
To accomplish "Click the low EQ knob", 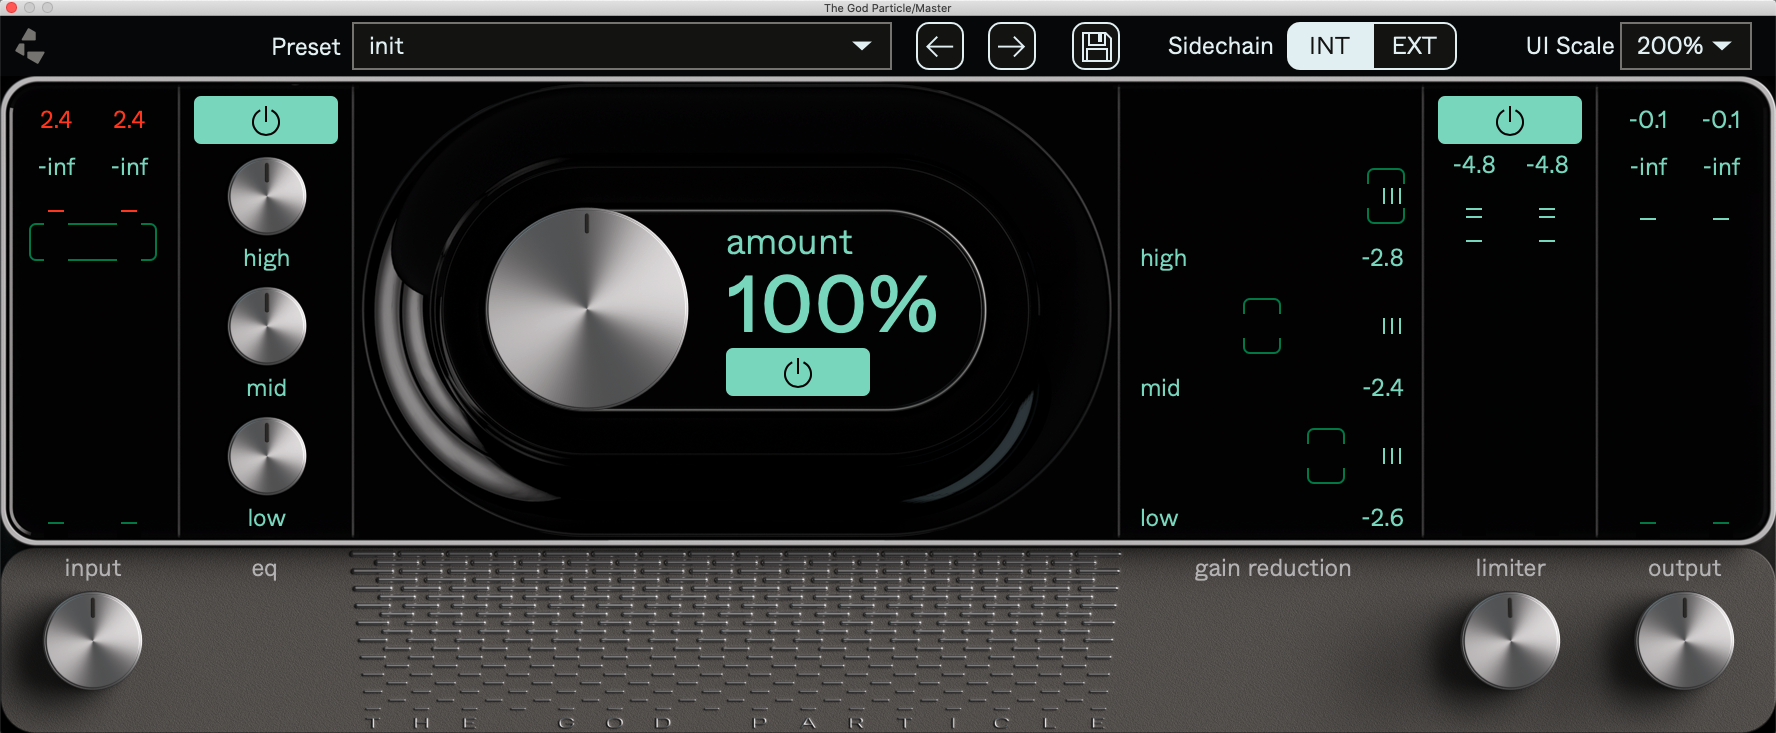I will point(267,456).
